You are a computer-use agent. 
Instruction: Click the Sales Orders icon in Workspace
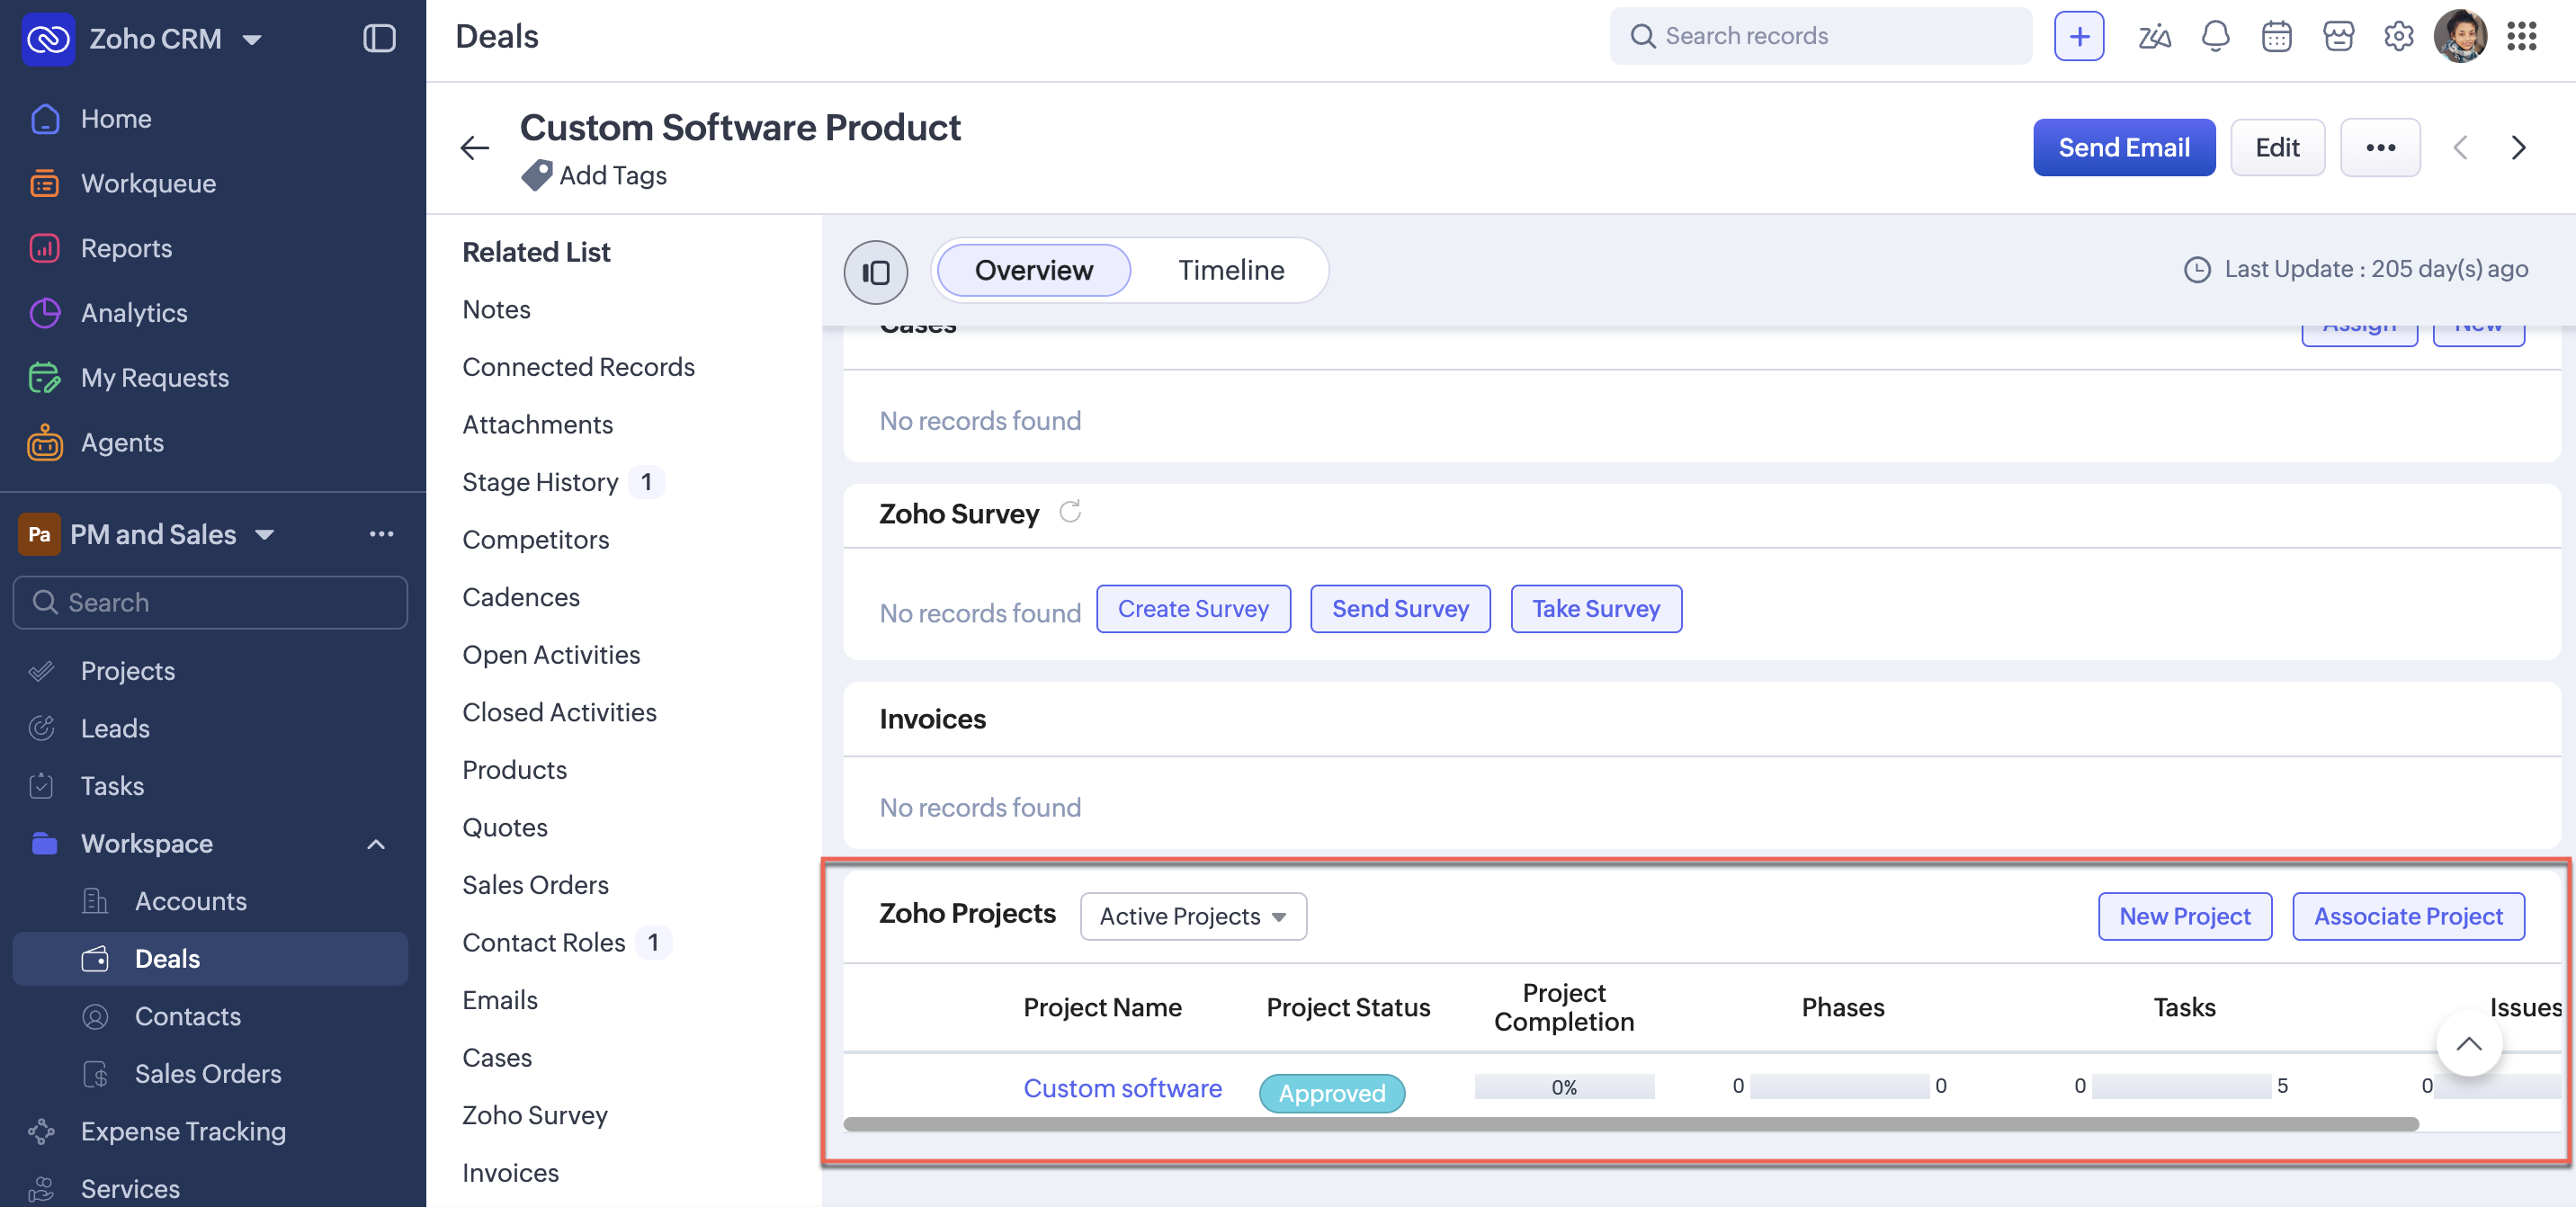pyautogui.click(x=95, y=1074)
